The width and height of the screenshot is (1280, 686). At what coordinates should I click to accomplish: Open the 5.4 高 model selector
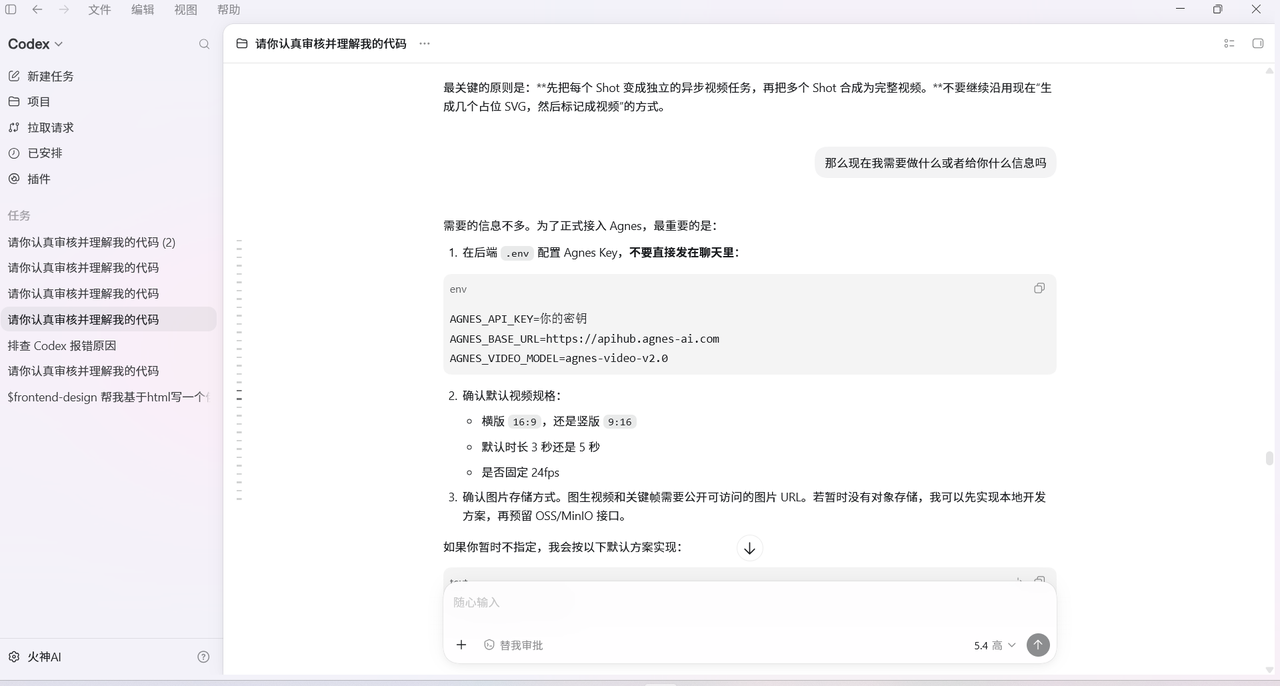[995, 645]
